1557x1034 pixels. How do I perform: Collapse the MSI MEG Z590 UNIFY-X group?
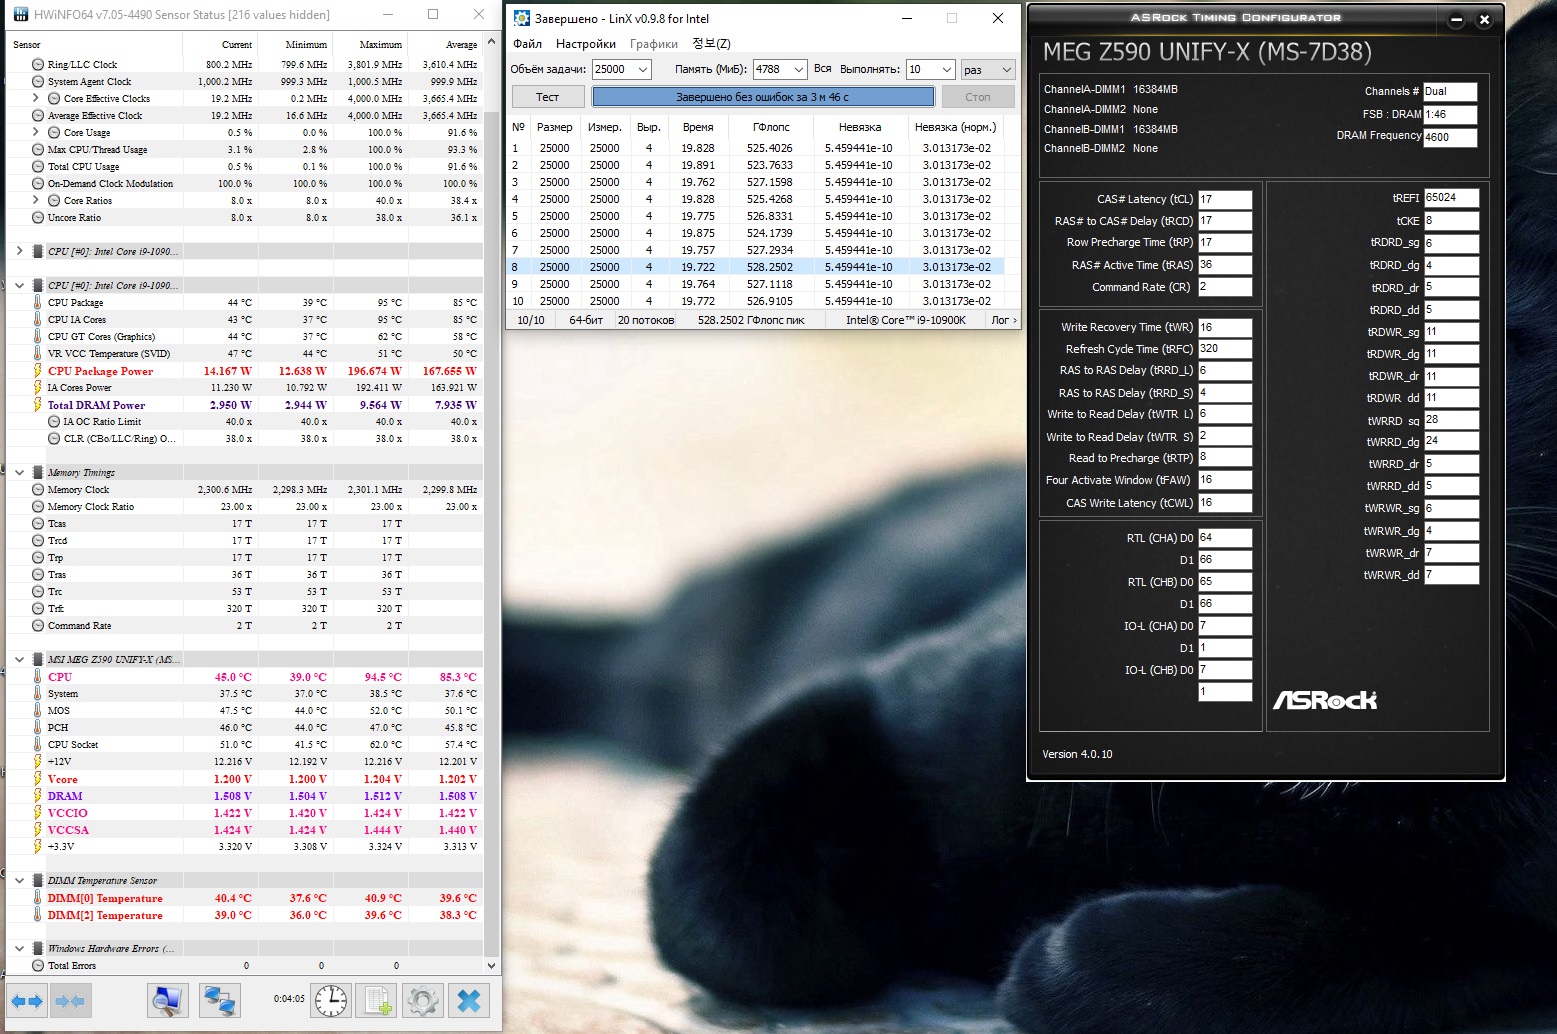[19, 659]
